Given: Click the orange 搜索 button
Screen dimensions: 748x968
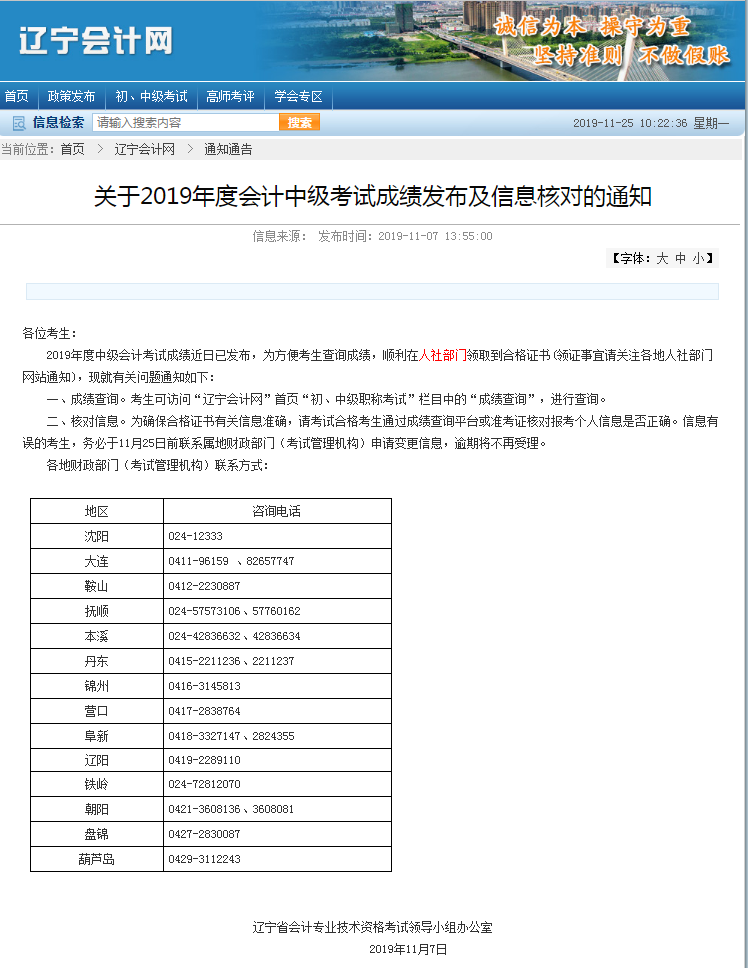Looking at the screenshot, I should pos(299,123).
